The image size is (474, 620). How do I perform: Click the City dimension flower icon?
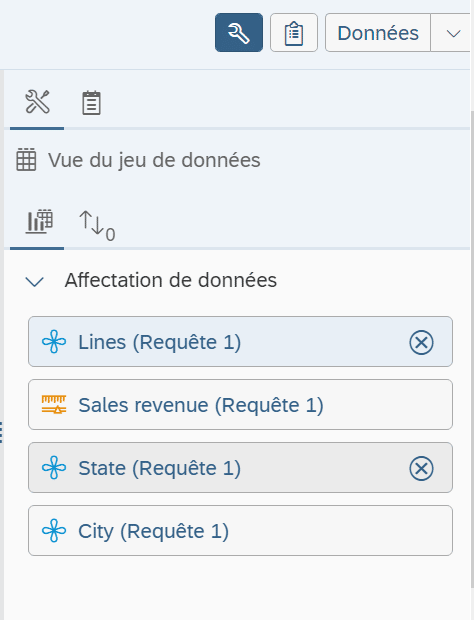pos(54,531)
